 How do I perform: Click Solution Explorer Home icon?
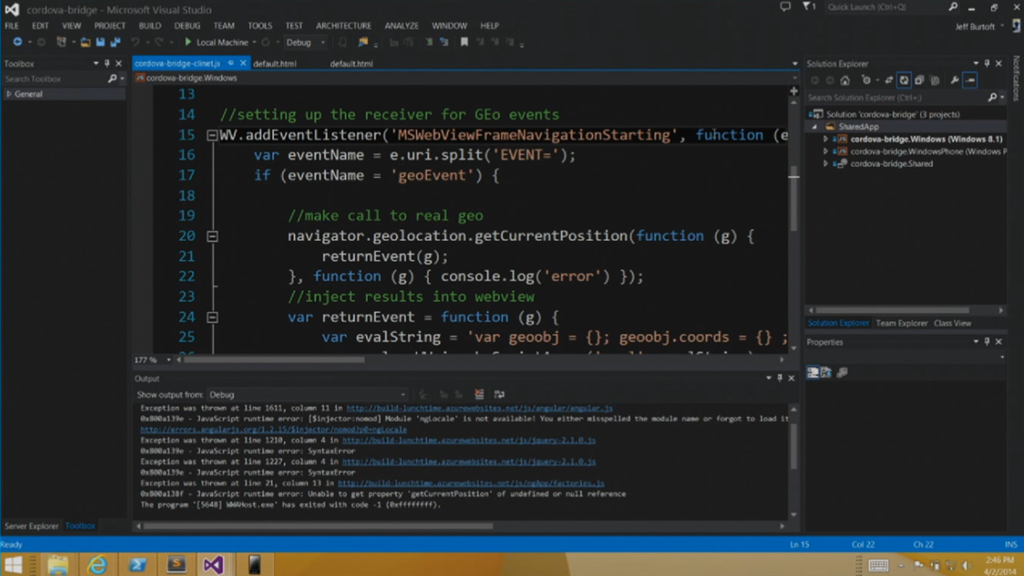(x=845, y=80)
